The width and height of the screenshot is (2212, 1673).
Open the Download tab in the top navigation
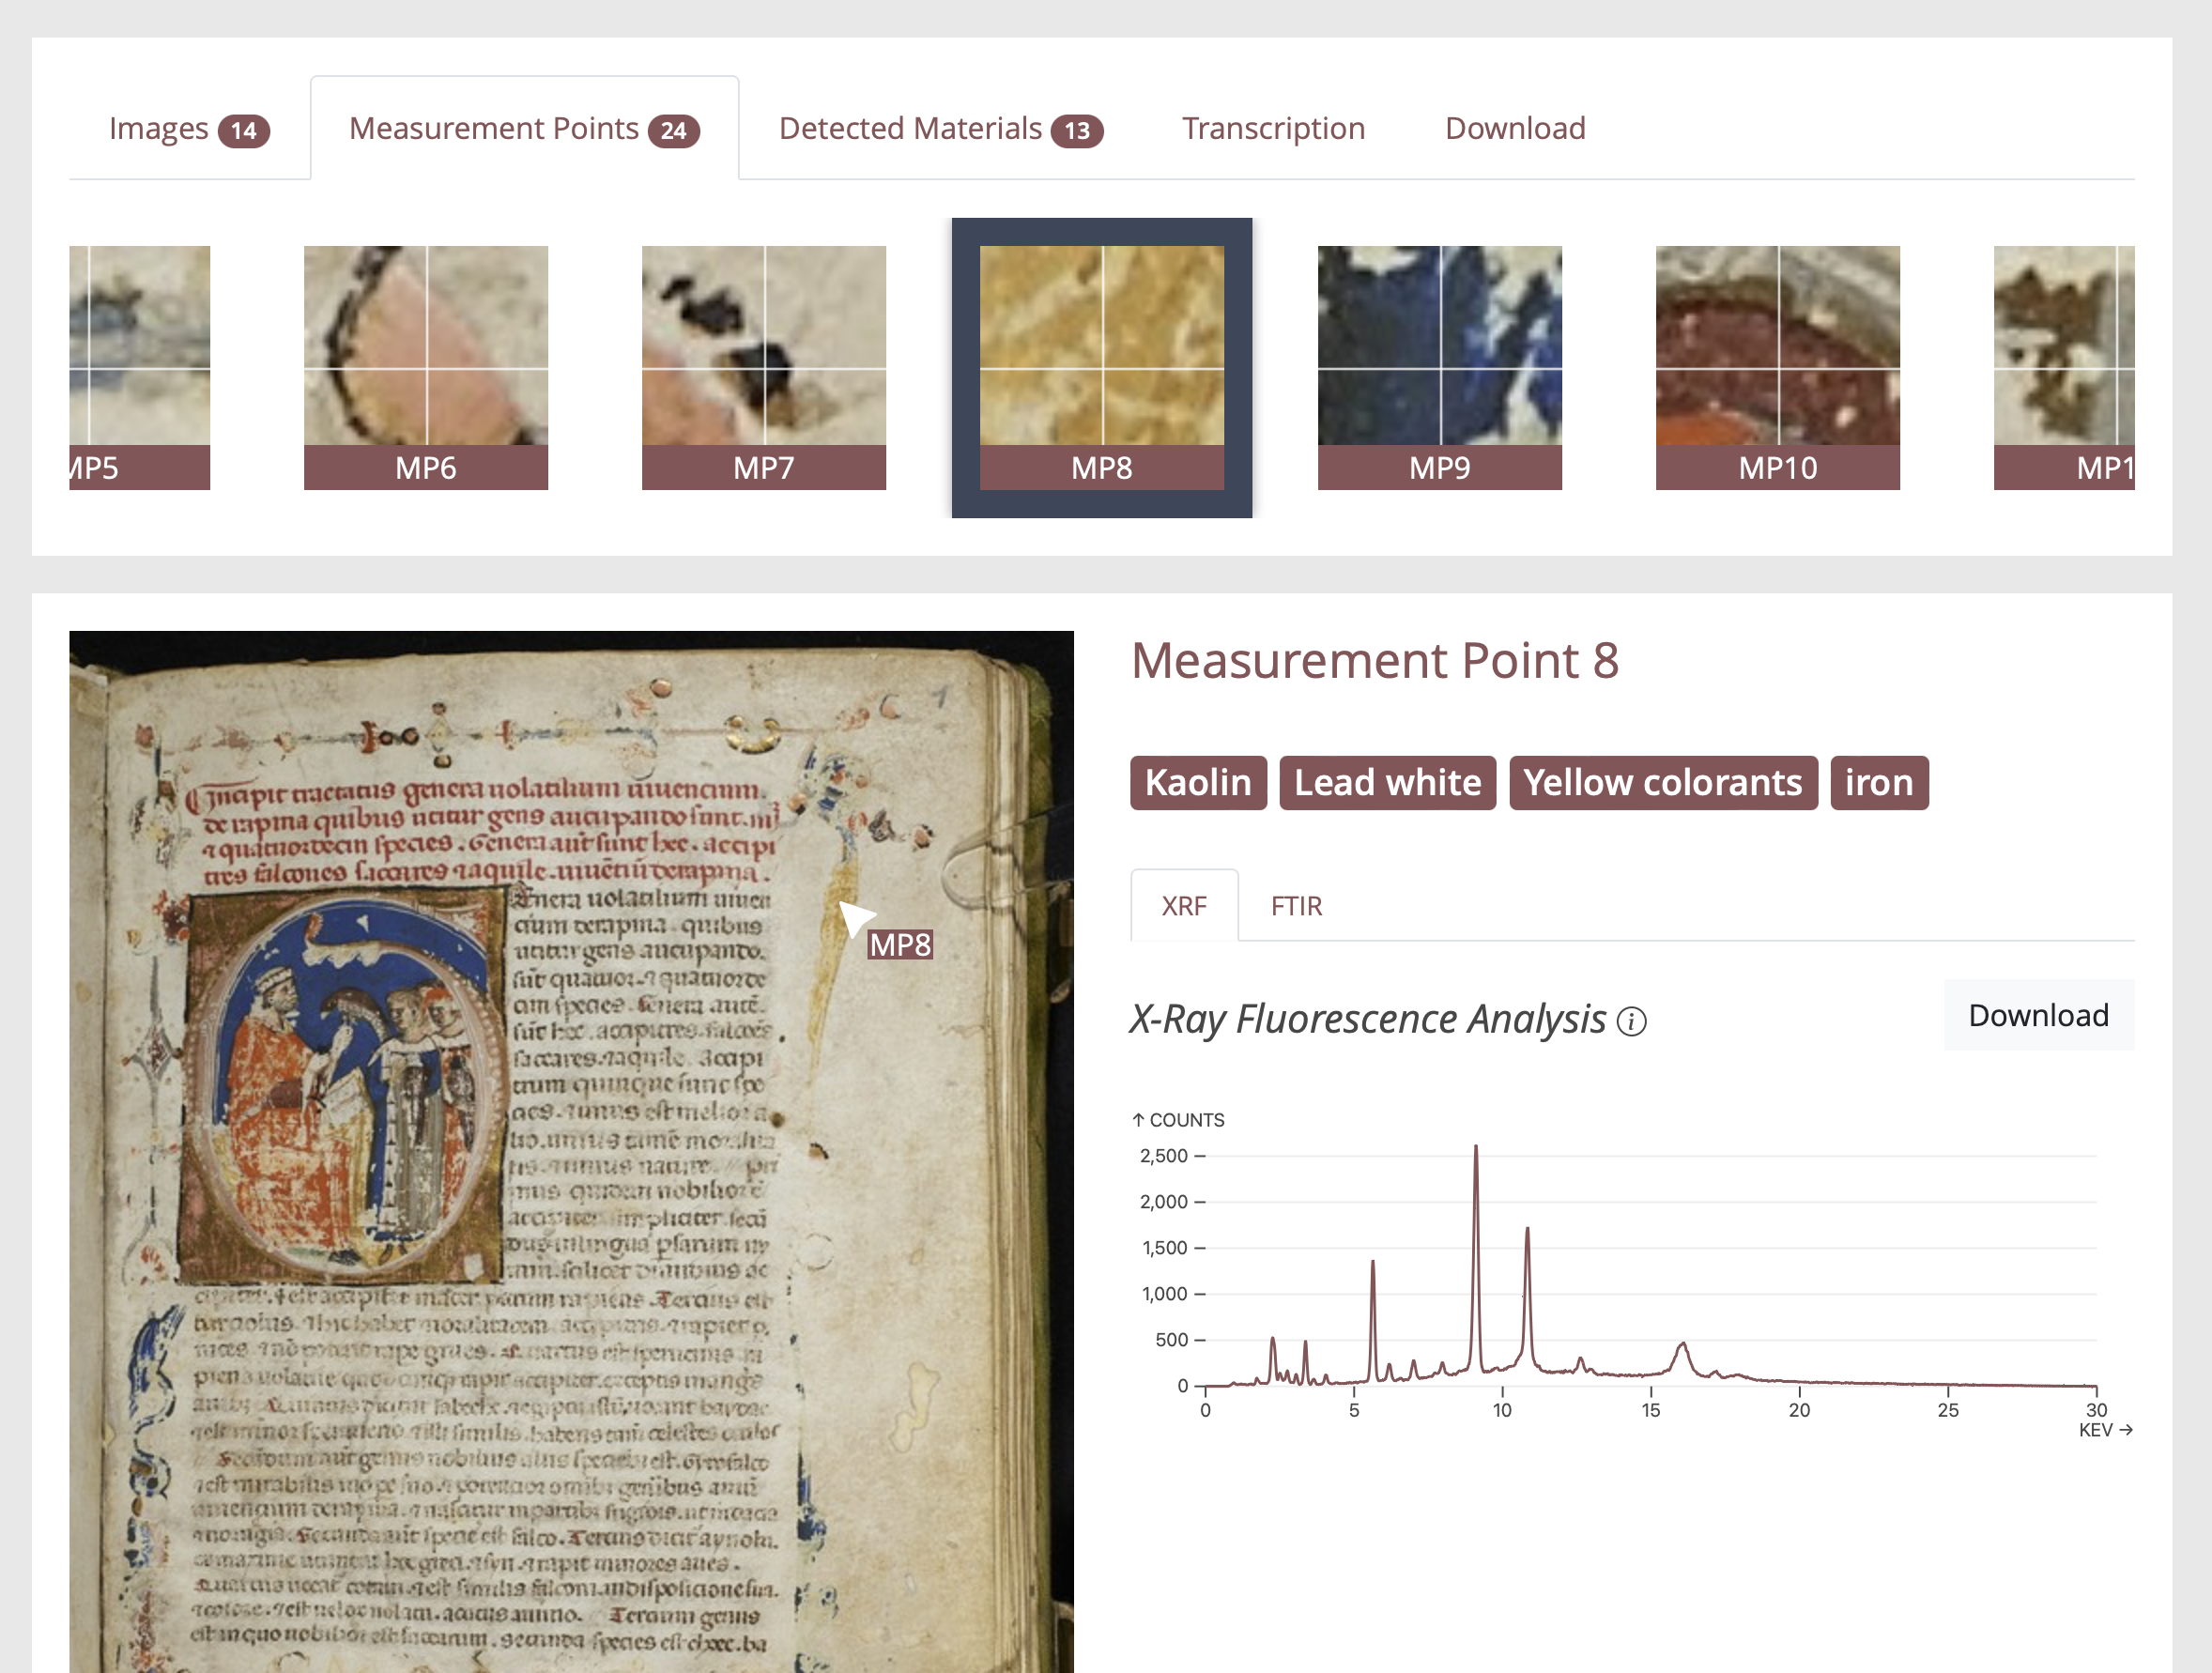(1515, 128)
